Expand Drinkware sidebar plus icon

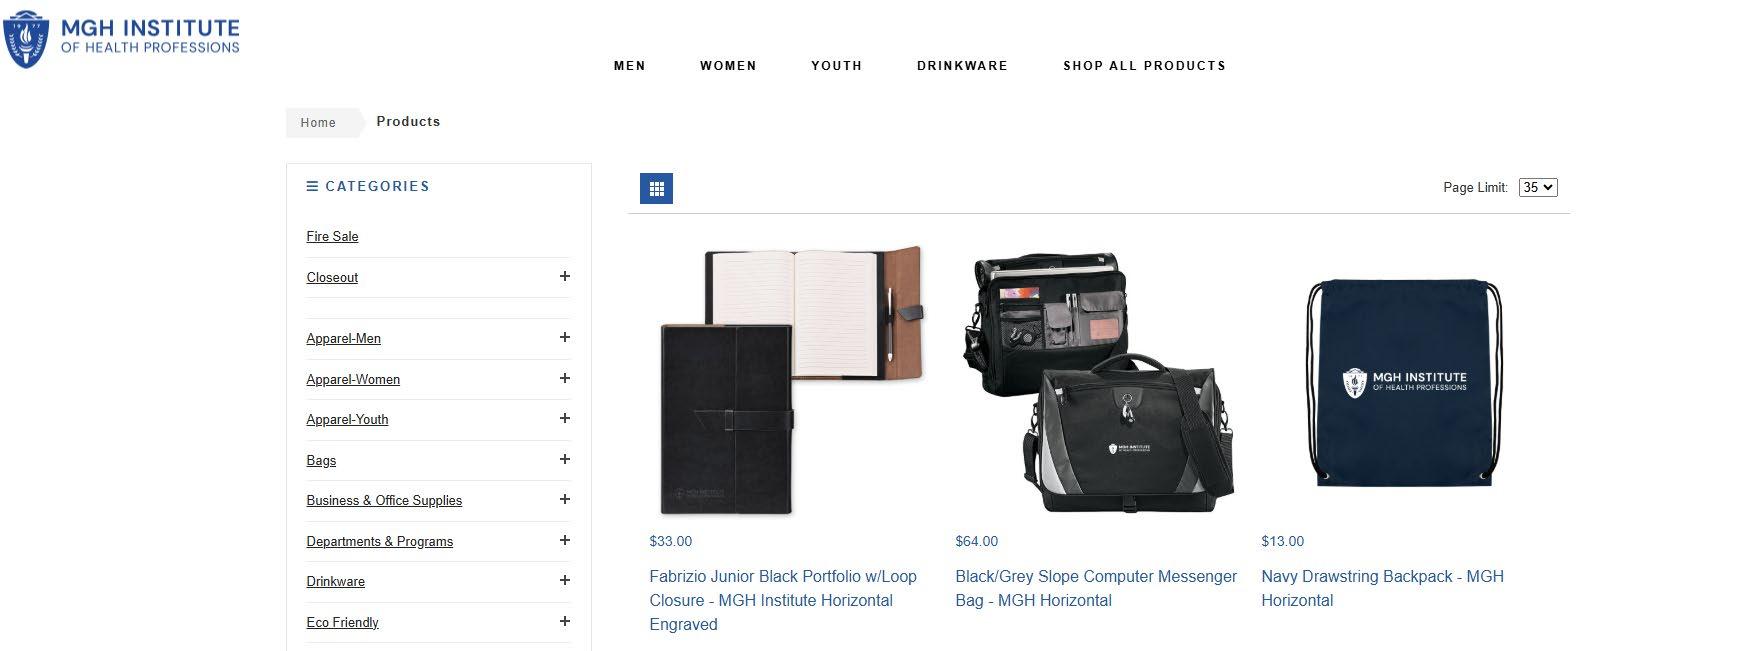tap(565, 580)
